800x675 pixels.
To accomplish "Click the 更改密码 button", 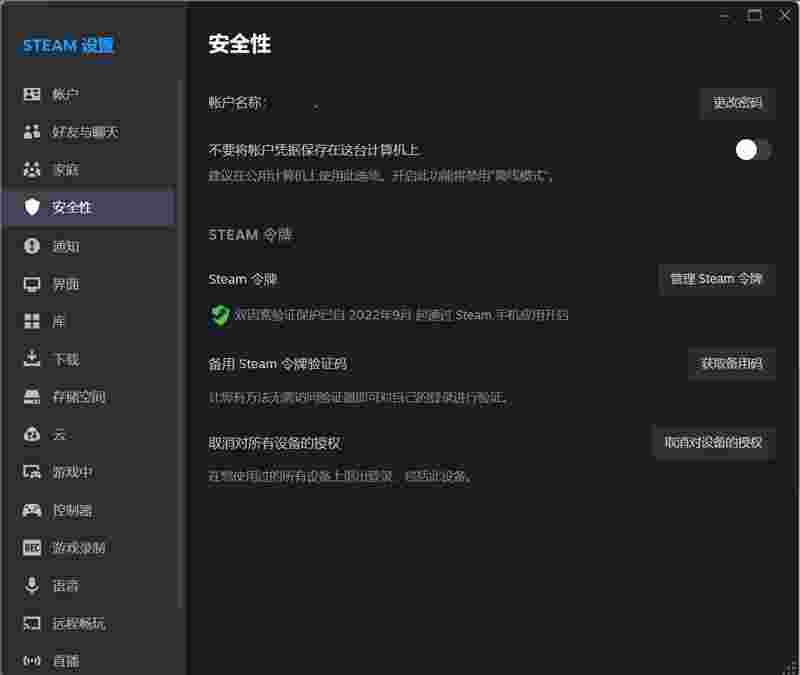I will (738, 104).
